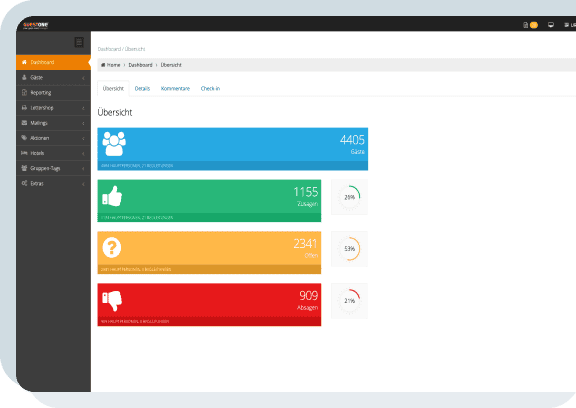Click the thumbs-down Absagen icon

[112, 301]
